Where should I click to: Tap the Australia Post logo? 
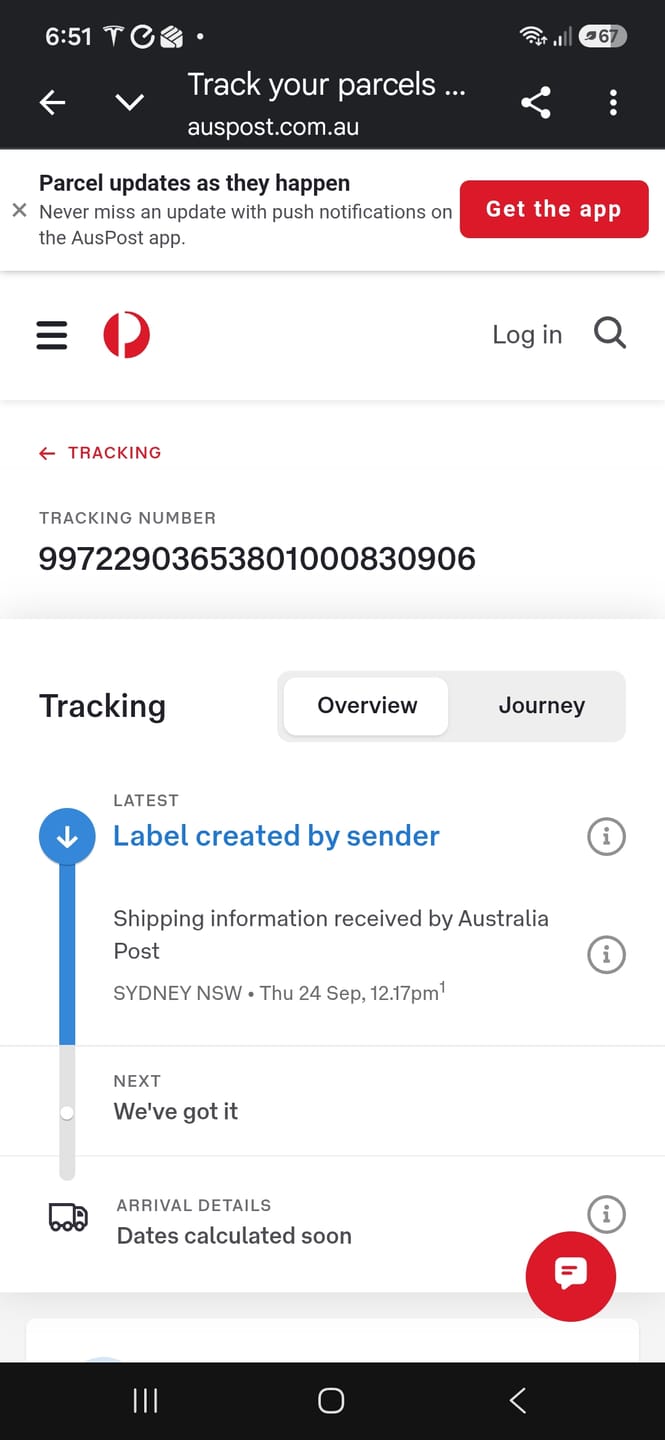click(x=127, y=335)
